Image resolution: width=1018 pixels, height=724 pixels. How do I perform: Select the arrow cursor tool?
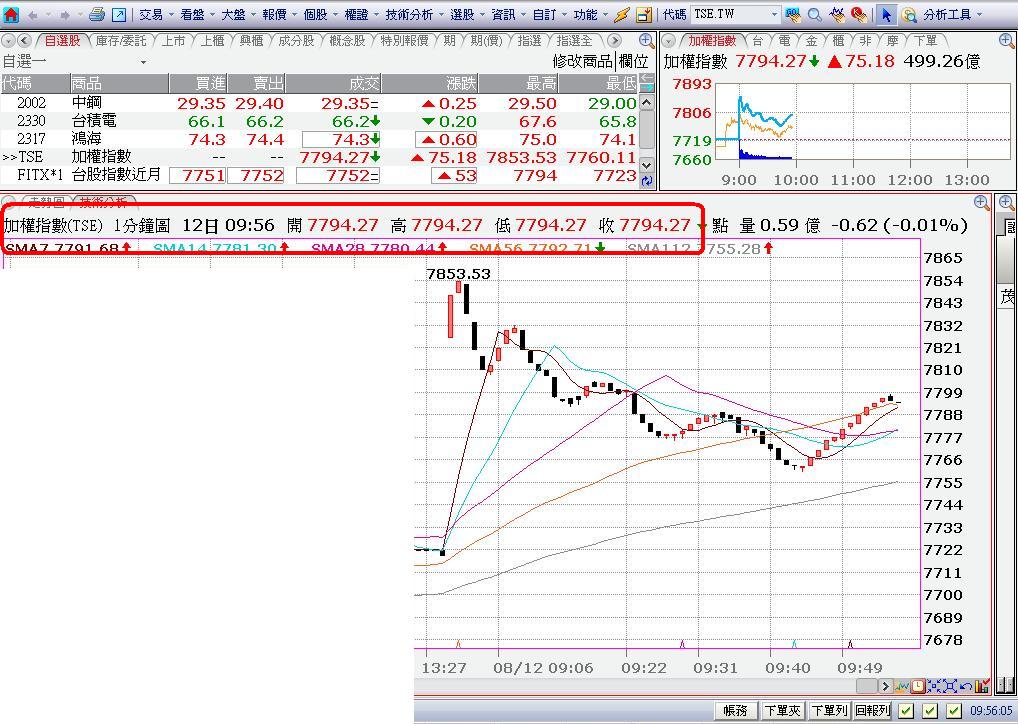886,14
